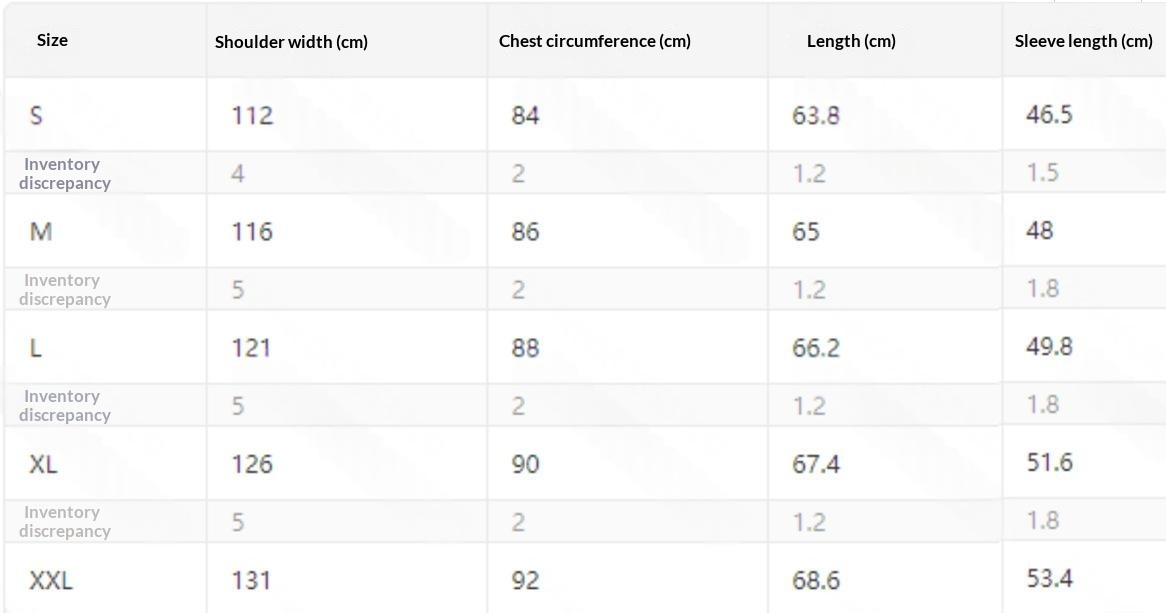Select the XXL size row label

[51, 580]
